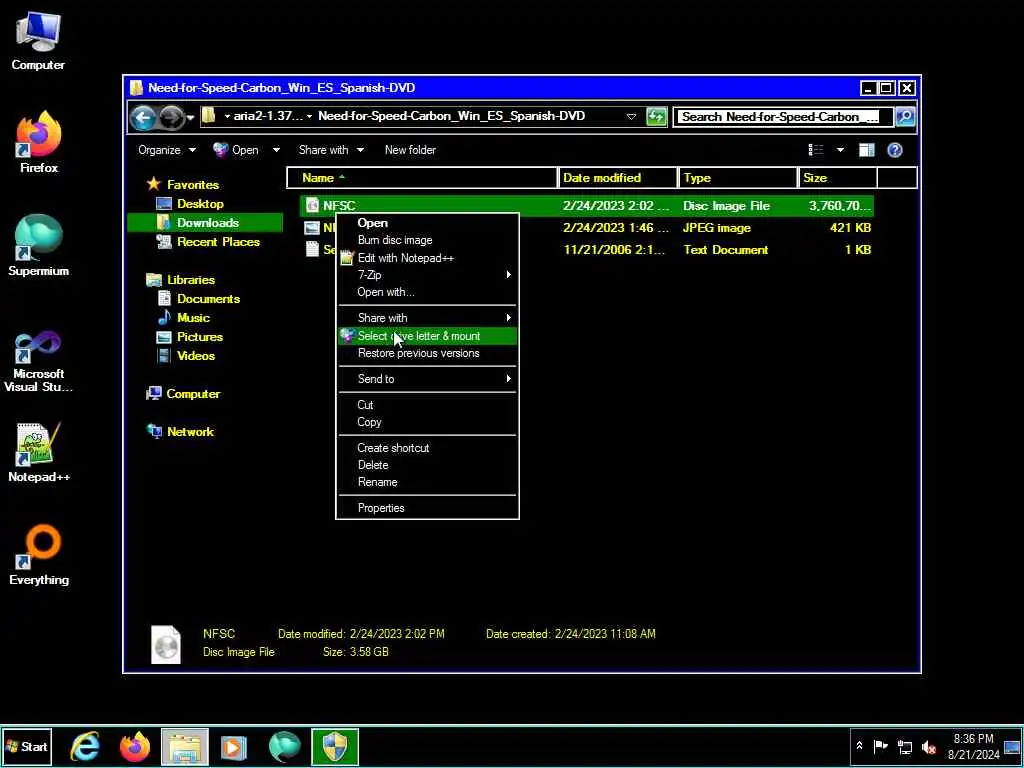Click the Search Need-for-Speed-Carbon field
Viewport: 1024px width, 768px height.
coord(783,117)
